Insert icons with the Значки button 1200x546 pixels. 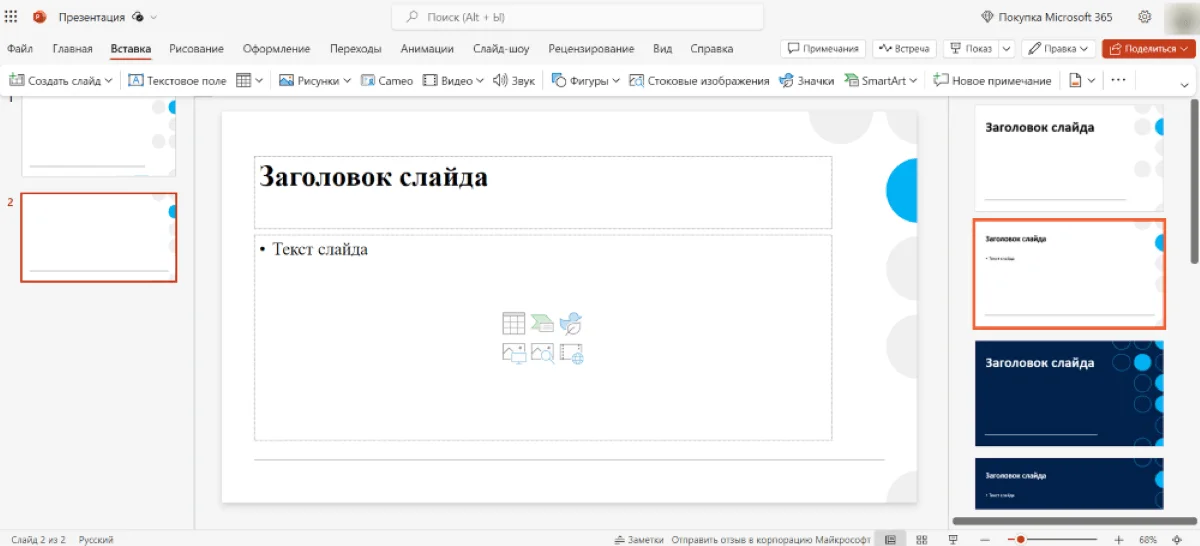tap(806, 81)
